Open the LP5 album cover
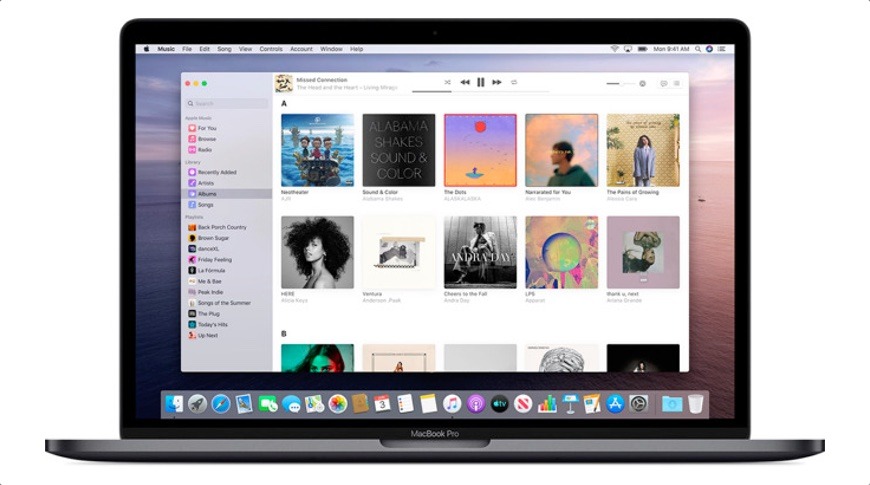Image resolution: width=870 pixels, height=485 pixels. click(562, 252)
